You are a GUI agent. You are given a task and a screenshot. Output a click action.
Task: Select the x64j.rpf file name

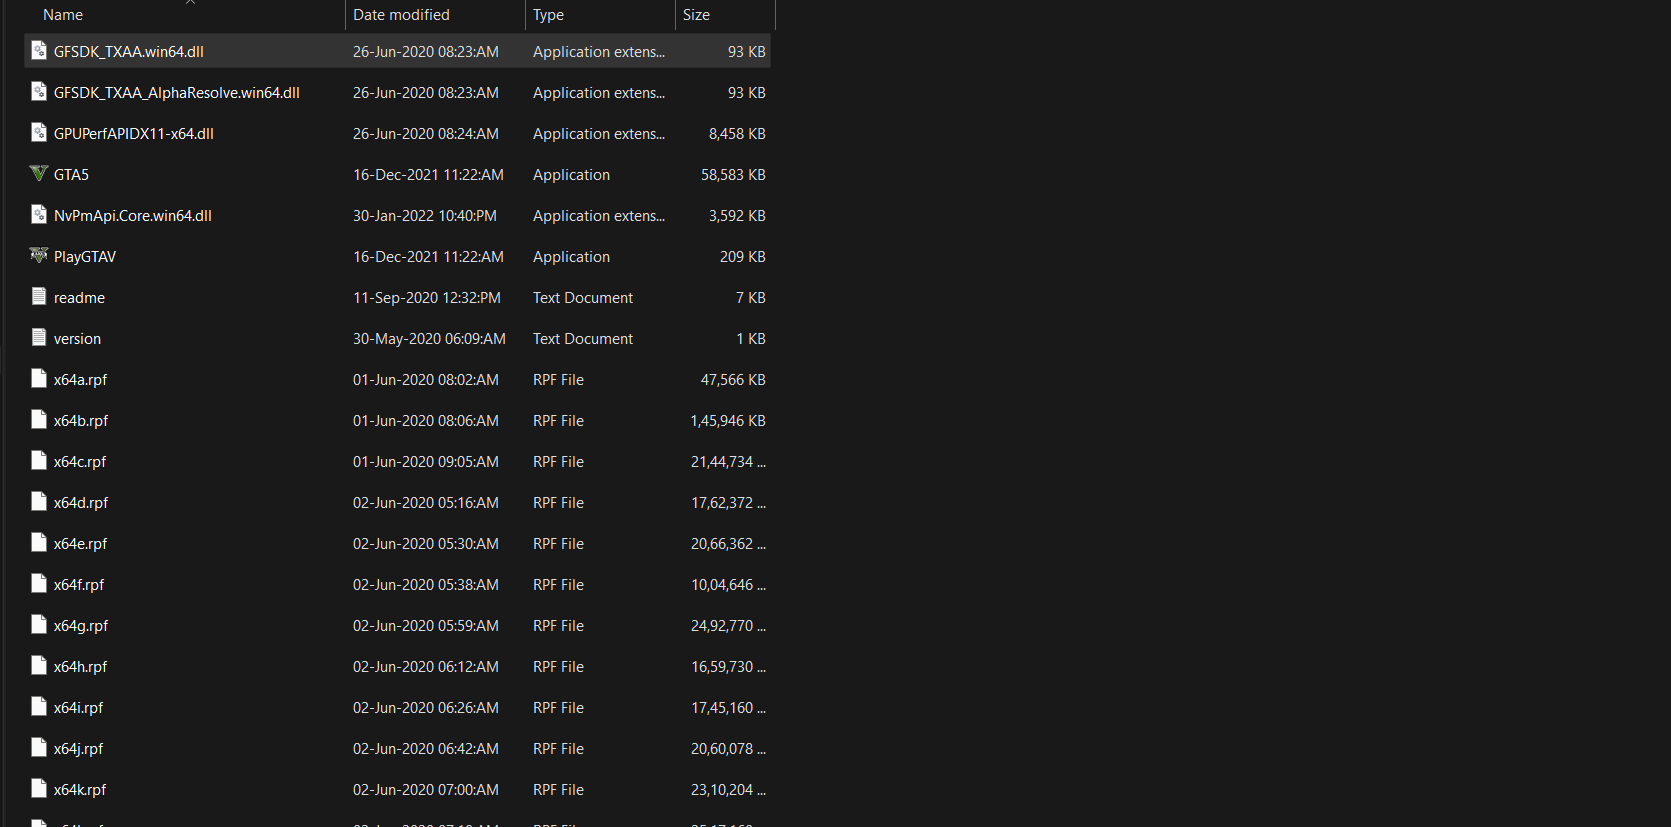[x=78, y=749]
